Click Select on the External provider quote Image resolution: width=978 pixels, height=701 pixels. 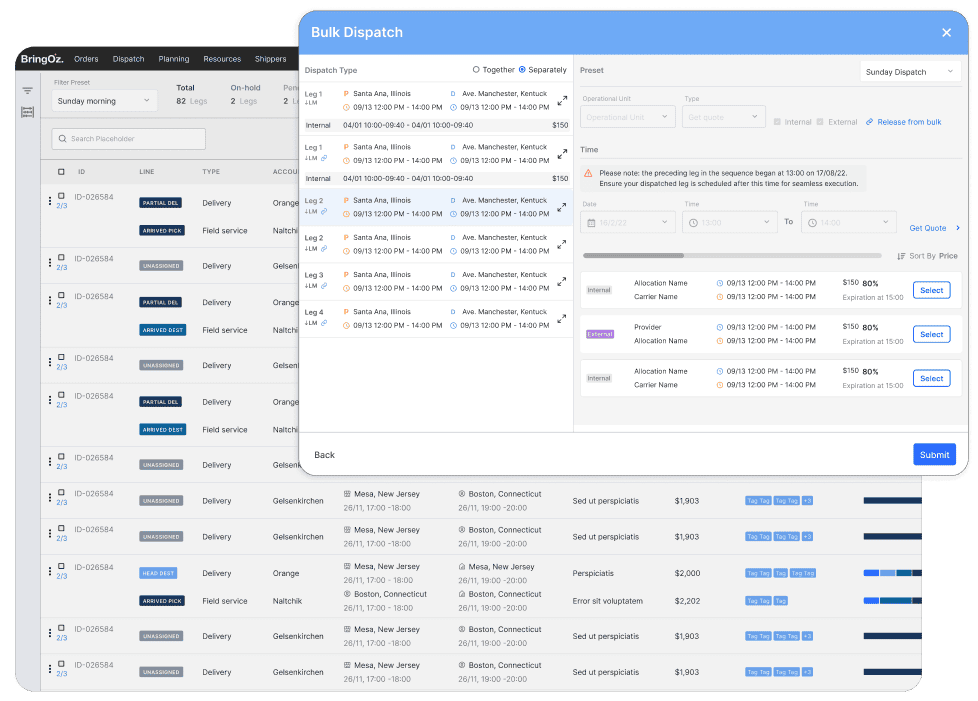click(x=931, y=334)
